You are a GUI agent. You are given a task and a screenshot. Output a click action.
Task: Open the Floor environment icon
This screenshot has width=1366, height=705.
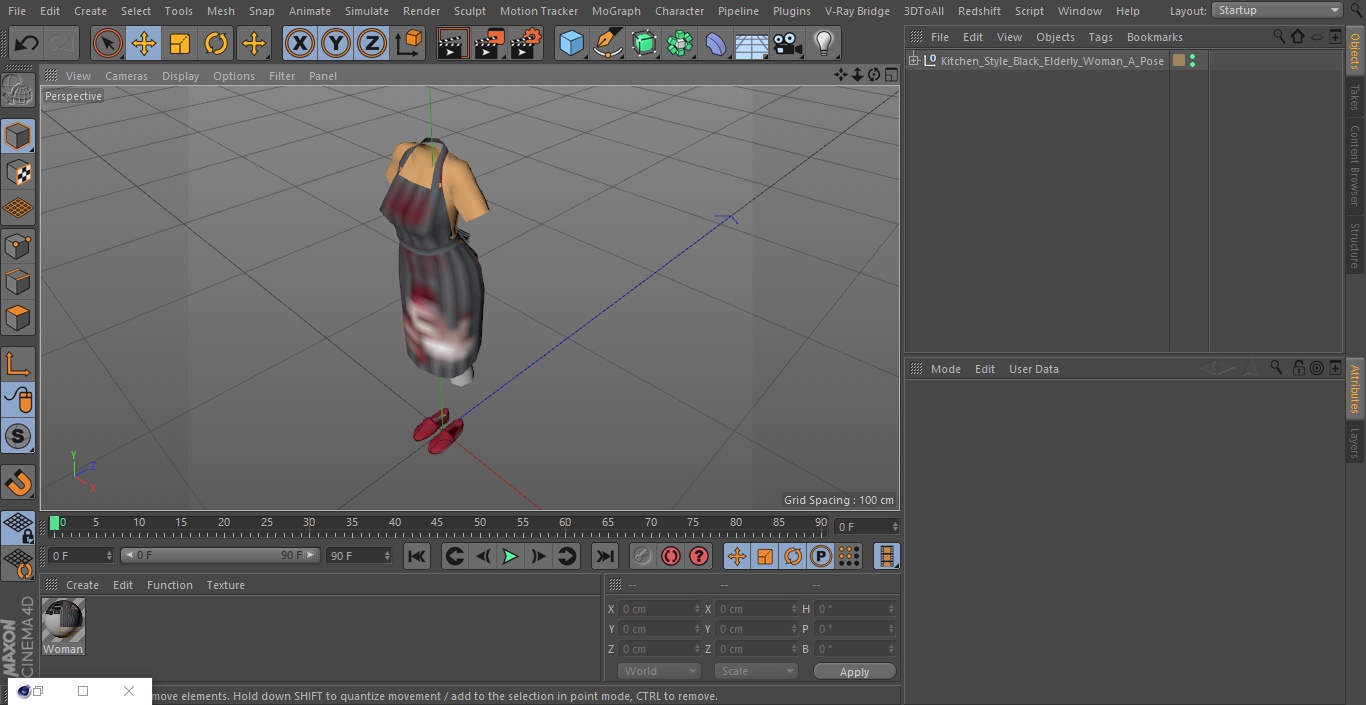point(752,43)
